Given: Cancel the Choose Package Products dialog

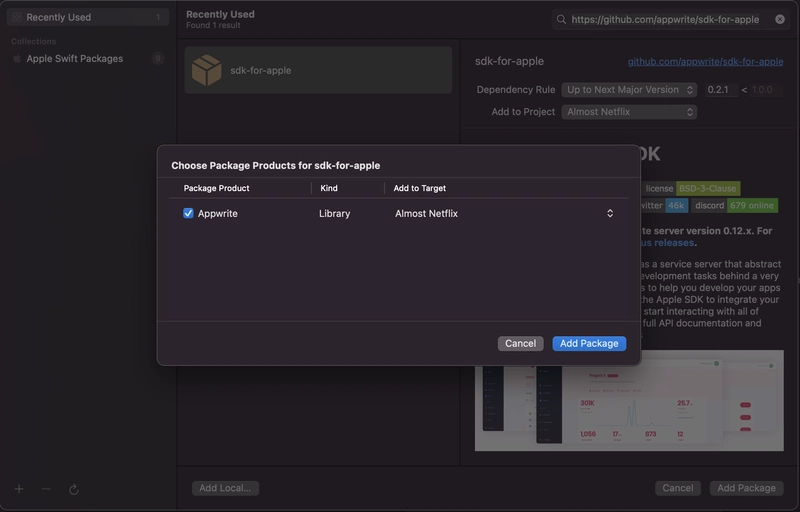Looking at the screenshot, I should (x=520, y=343).
